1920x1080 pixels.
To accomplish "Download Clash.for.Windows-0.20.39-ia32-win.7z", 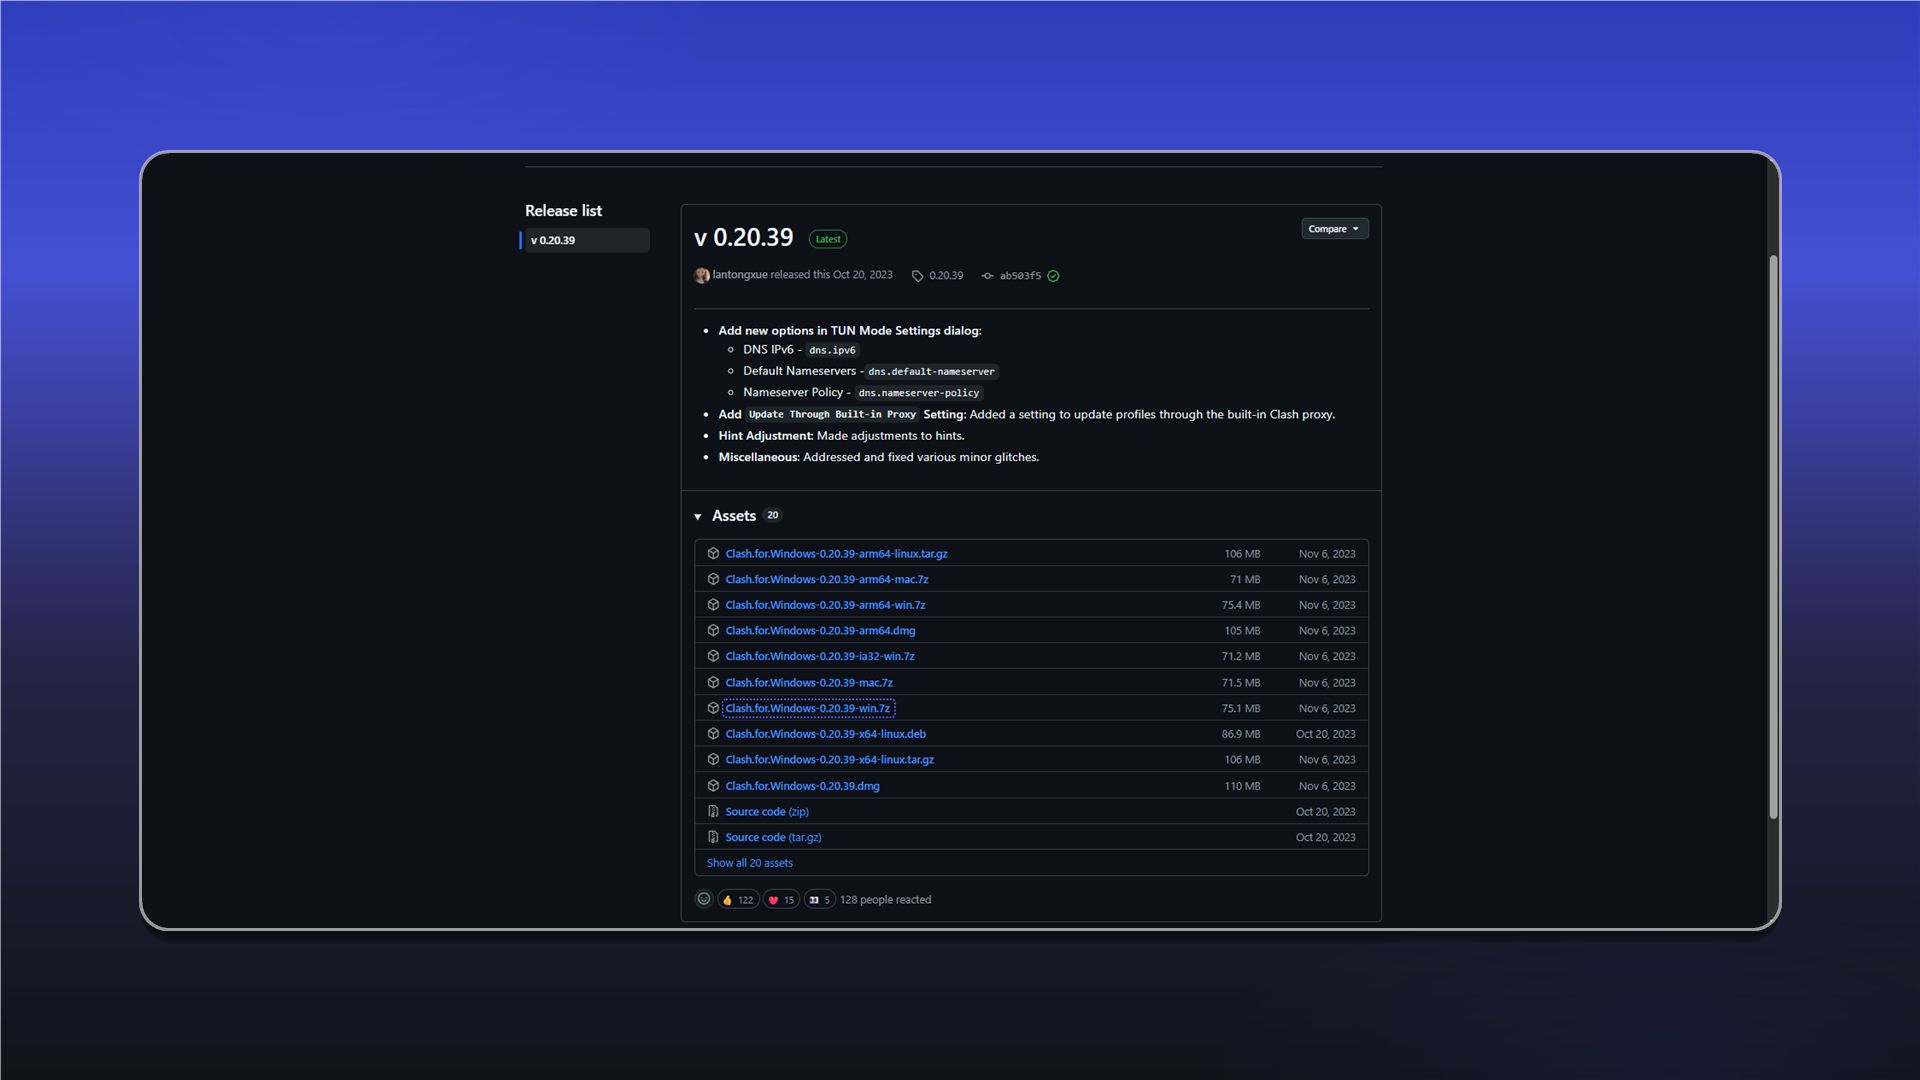I will (x=820, y=657).
